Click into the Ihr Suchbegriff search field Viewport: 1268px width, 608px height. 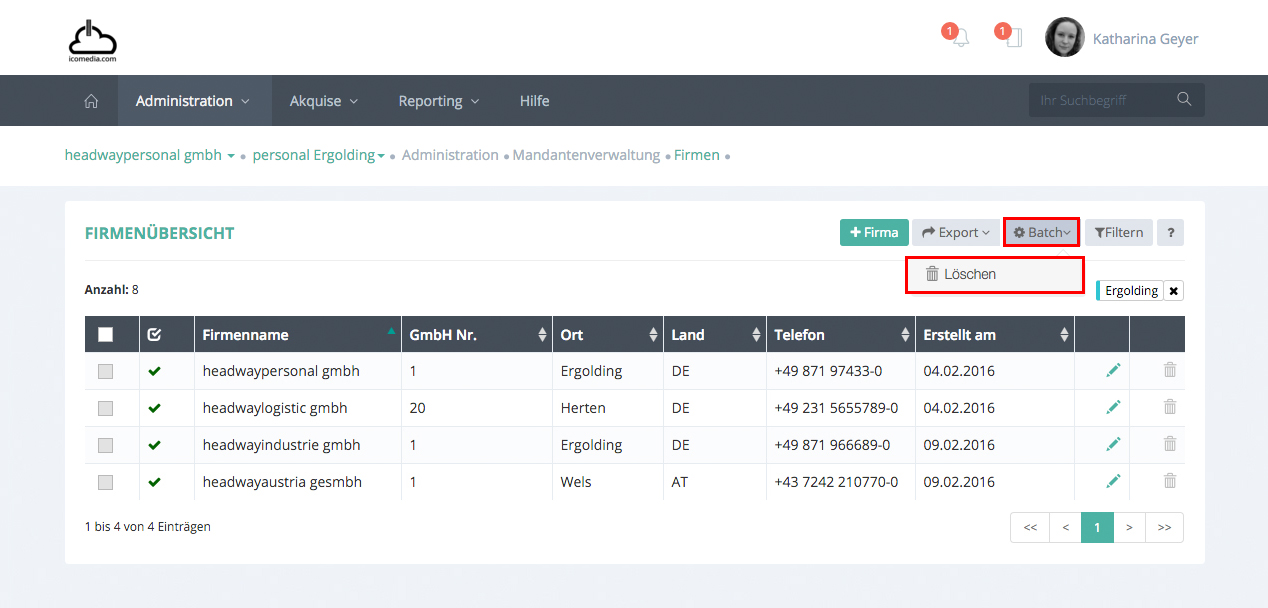(x=1100, y=100)
